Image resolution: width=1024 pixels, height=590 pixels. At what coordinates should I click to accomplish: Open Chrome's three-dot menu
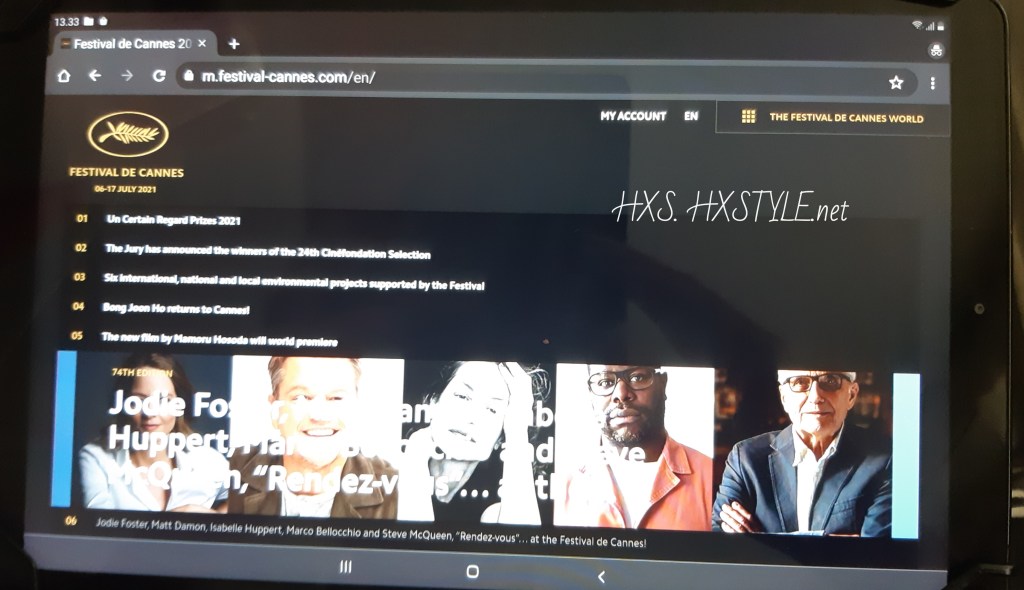(932, 83)
